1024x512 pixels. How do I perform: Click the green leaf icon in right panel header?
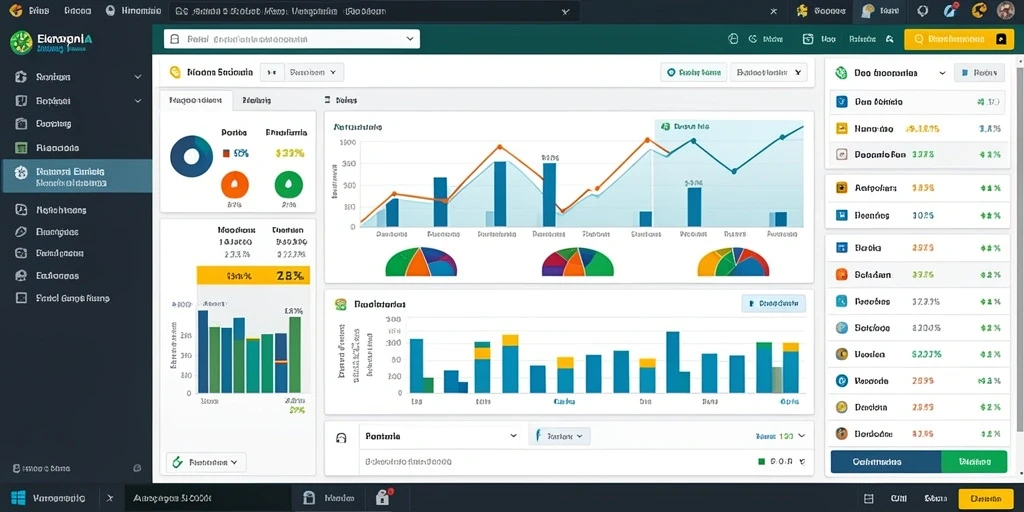(841, 73)
